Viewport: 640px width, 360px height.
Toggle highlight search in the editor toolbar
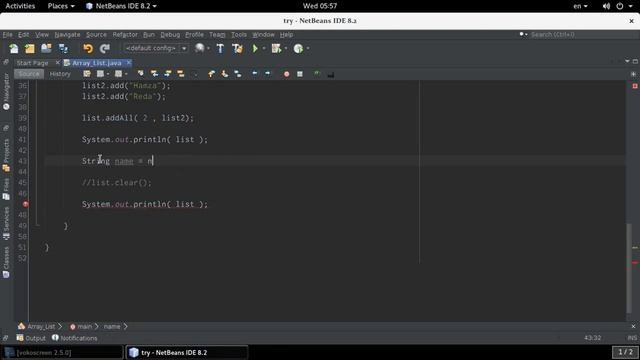coord(181,74)
